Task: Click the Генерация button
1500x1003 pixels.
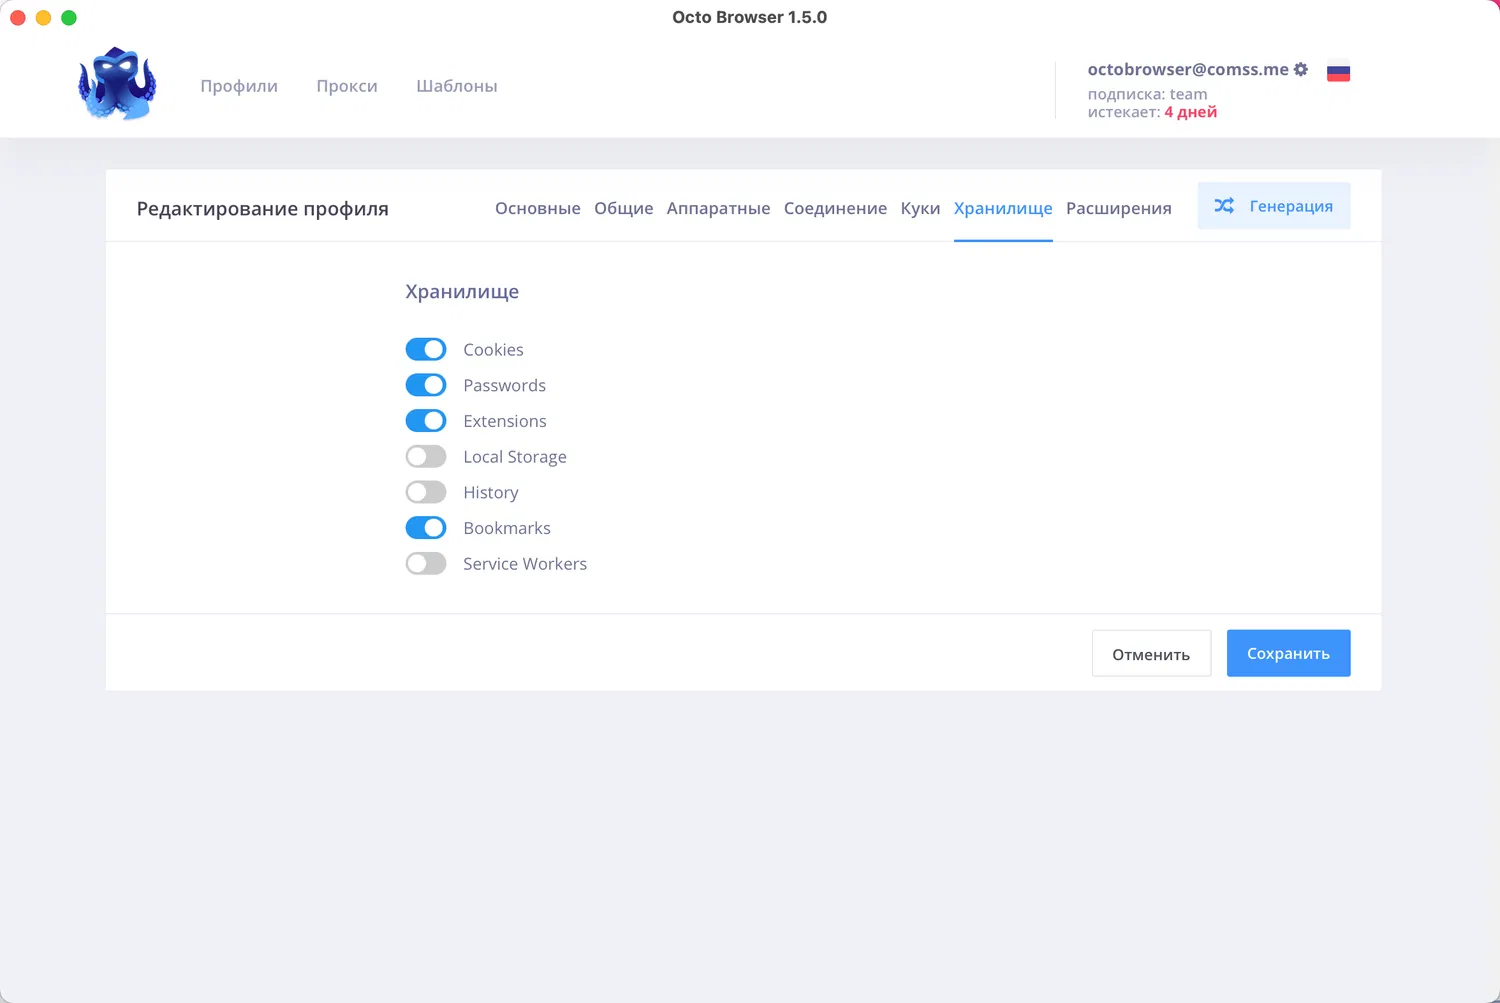Action: coord(1274,206)
